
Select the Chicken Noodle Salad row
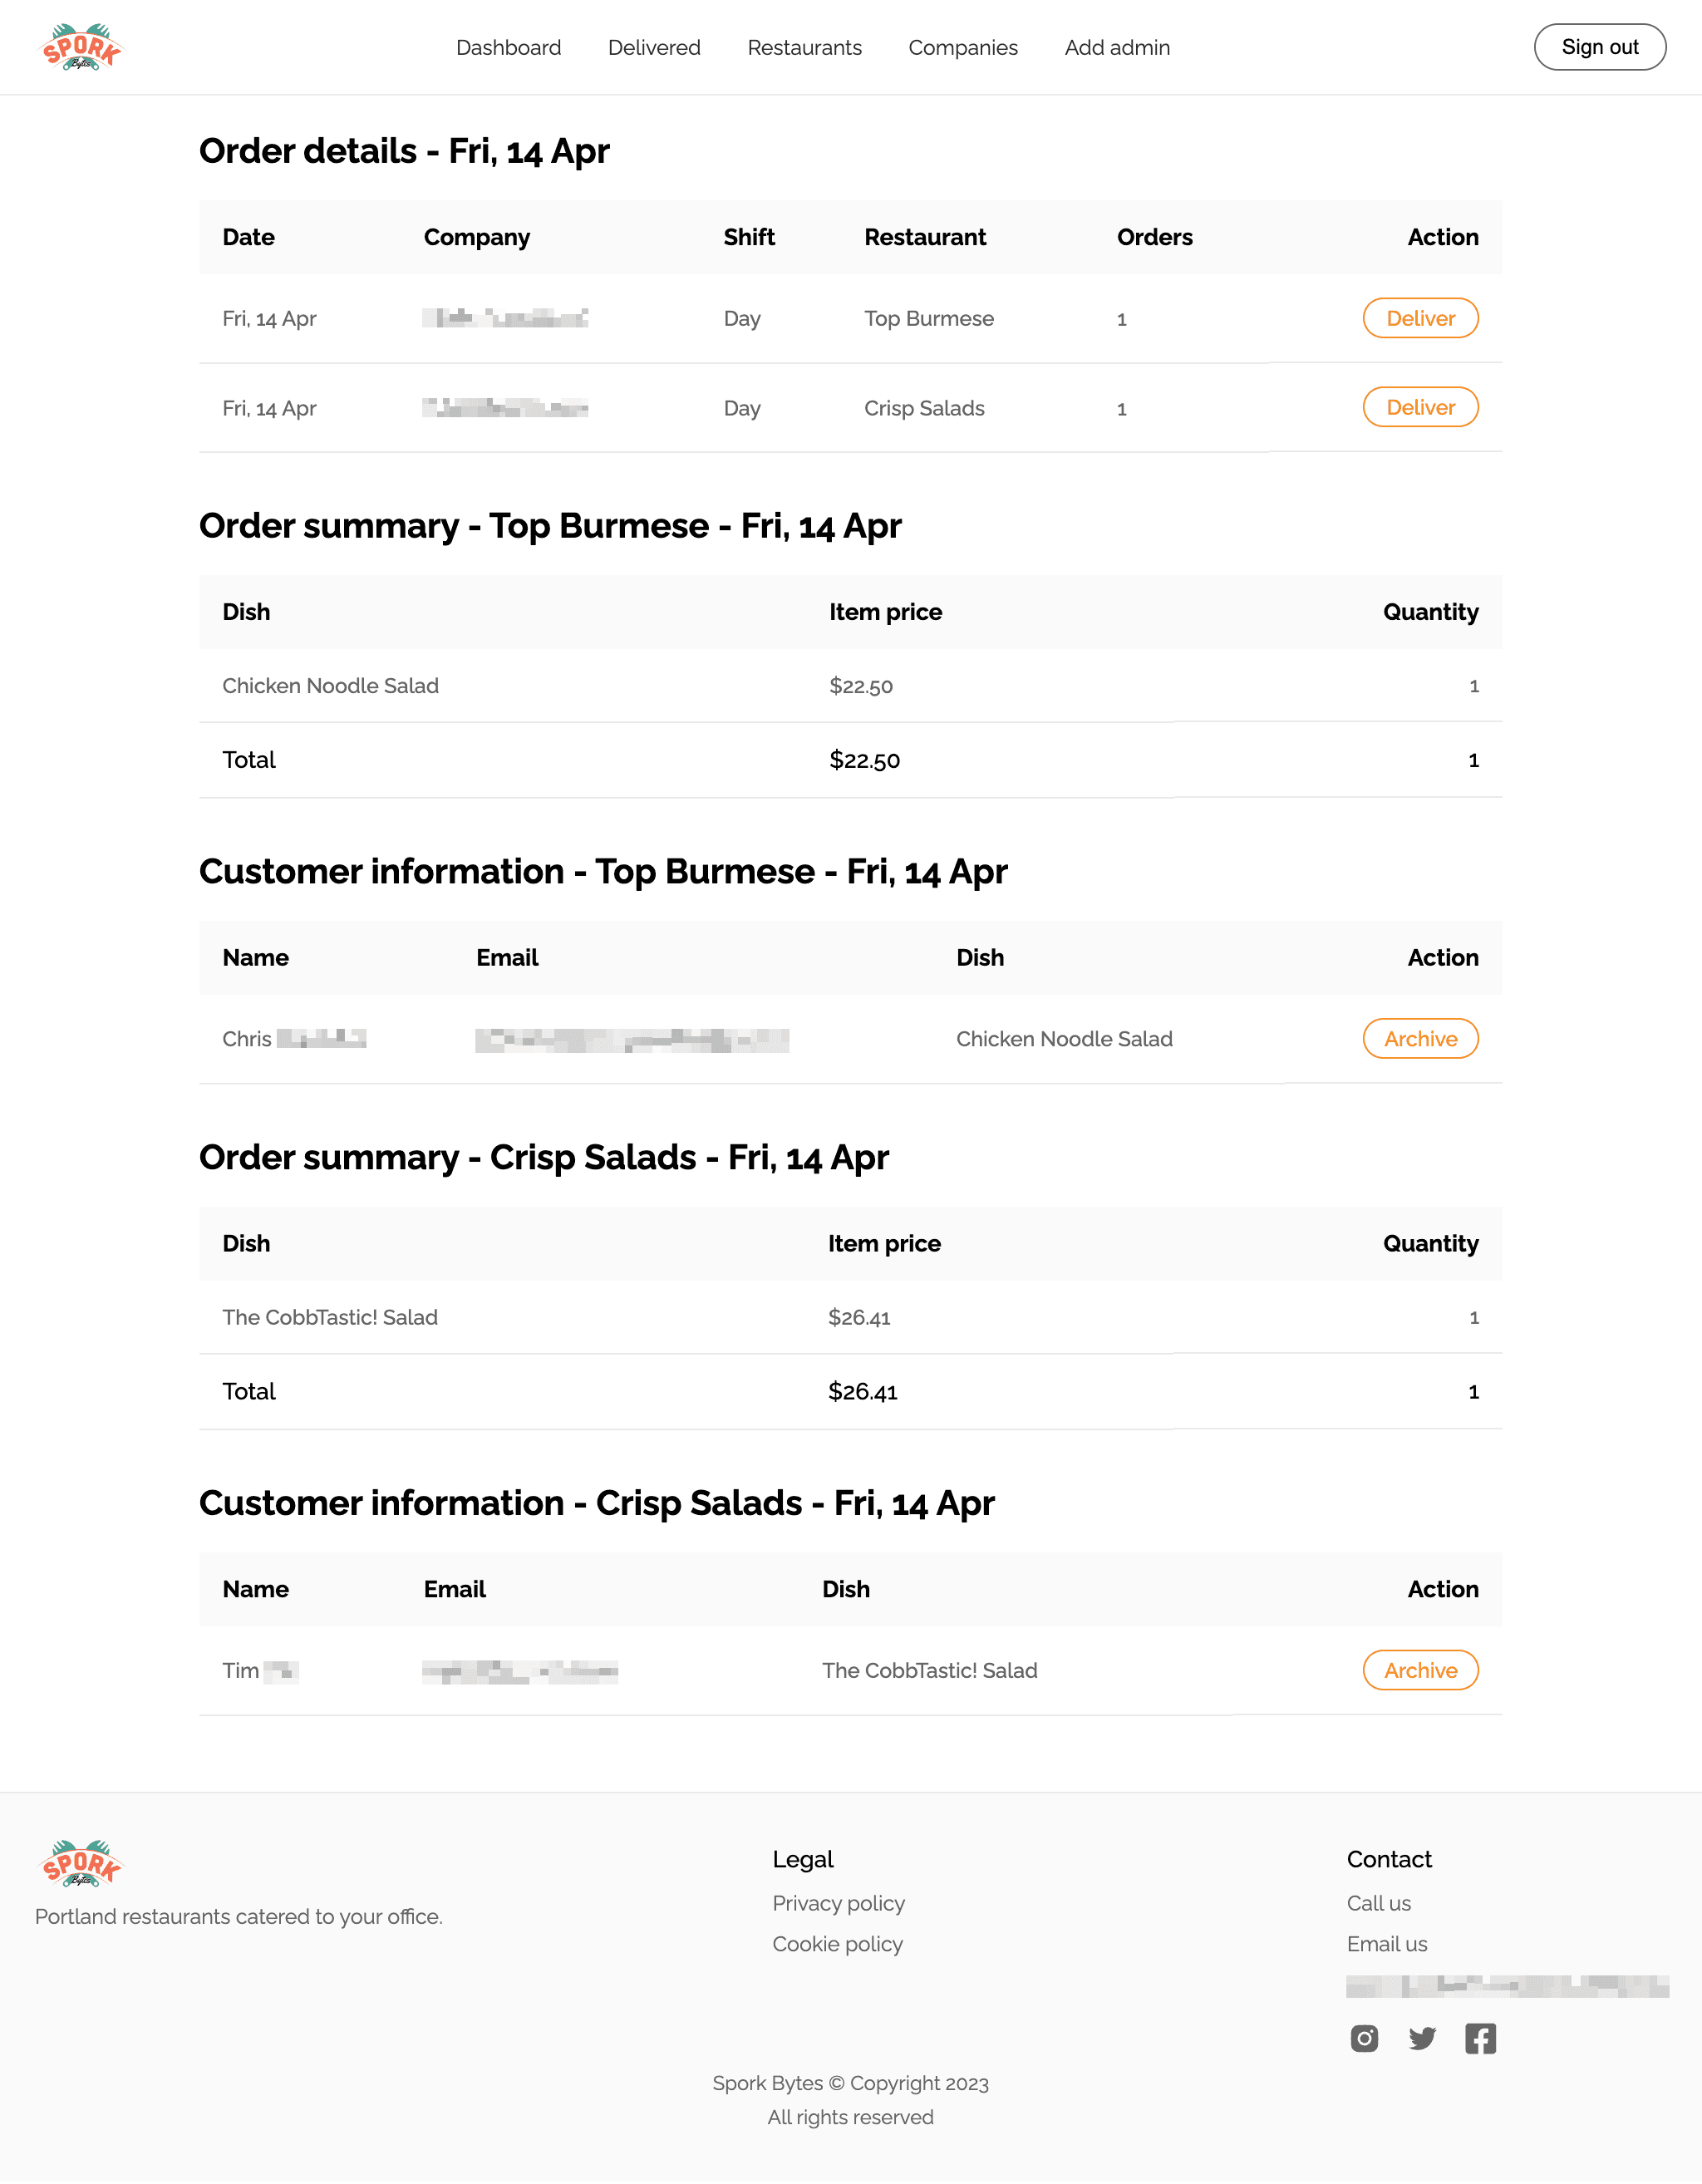(330, 686)
